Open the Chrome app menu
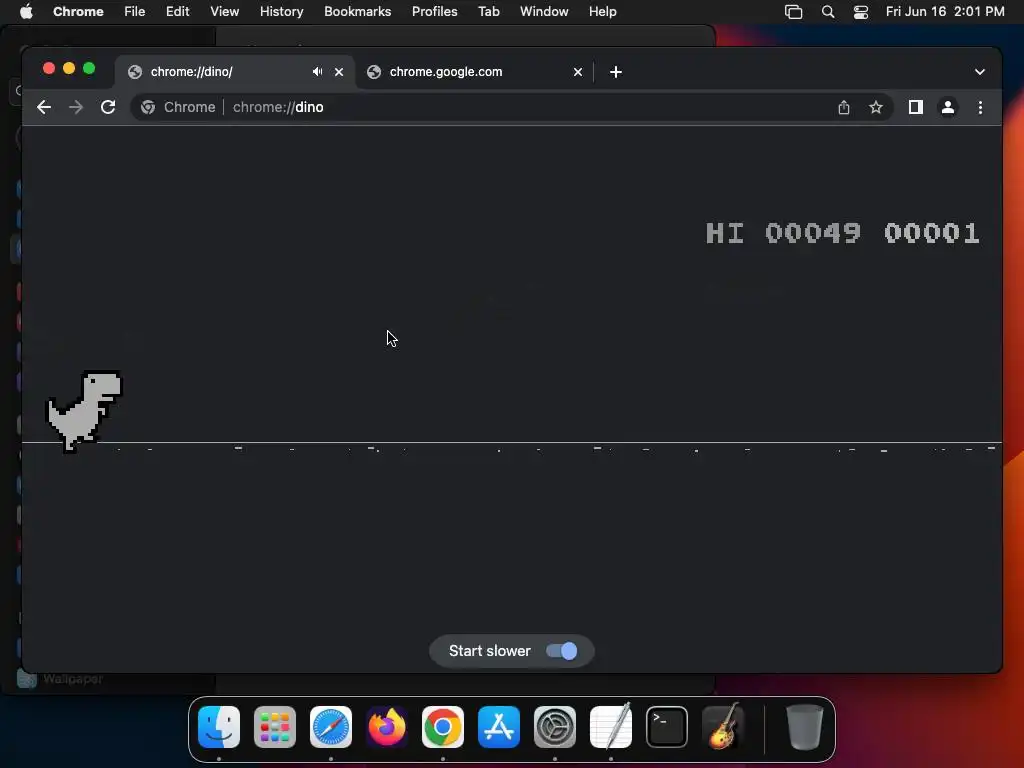The height and width of the screenshot is (768, 1024). pyautogui.click(x=78, y=12)
